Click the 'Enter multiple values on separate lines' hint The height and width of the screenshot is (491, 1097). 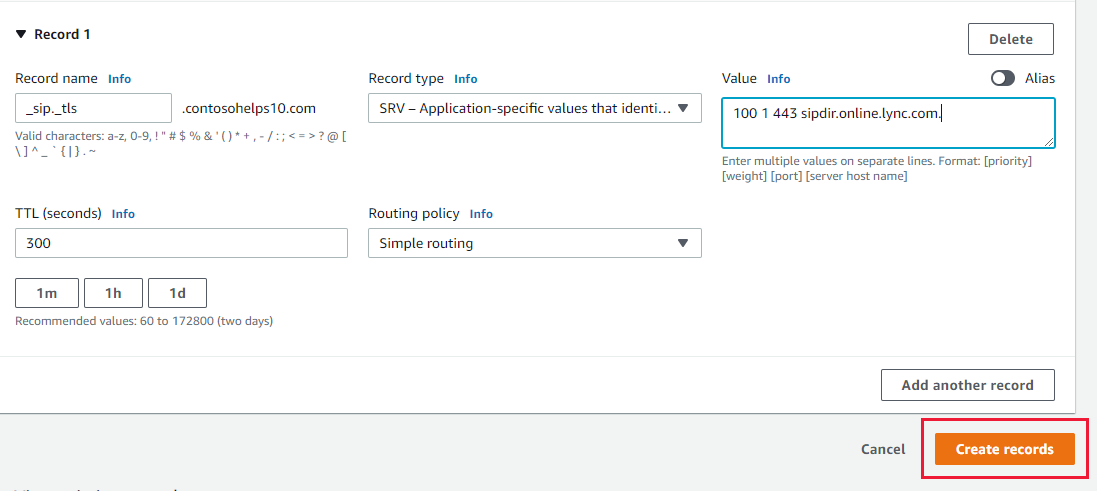pos(877,169)
